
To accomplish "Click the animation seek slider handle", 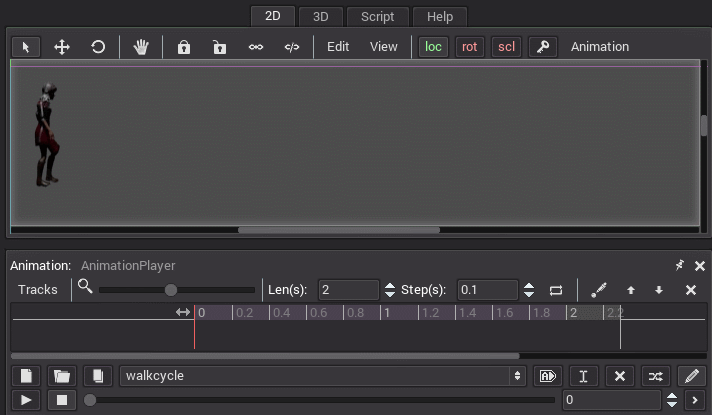I will (x=90, y=400).
